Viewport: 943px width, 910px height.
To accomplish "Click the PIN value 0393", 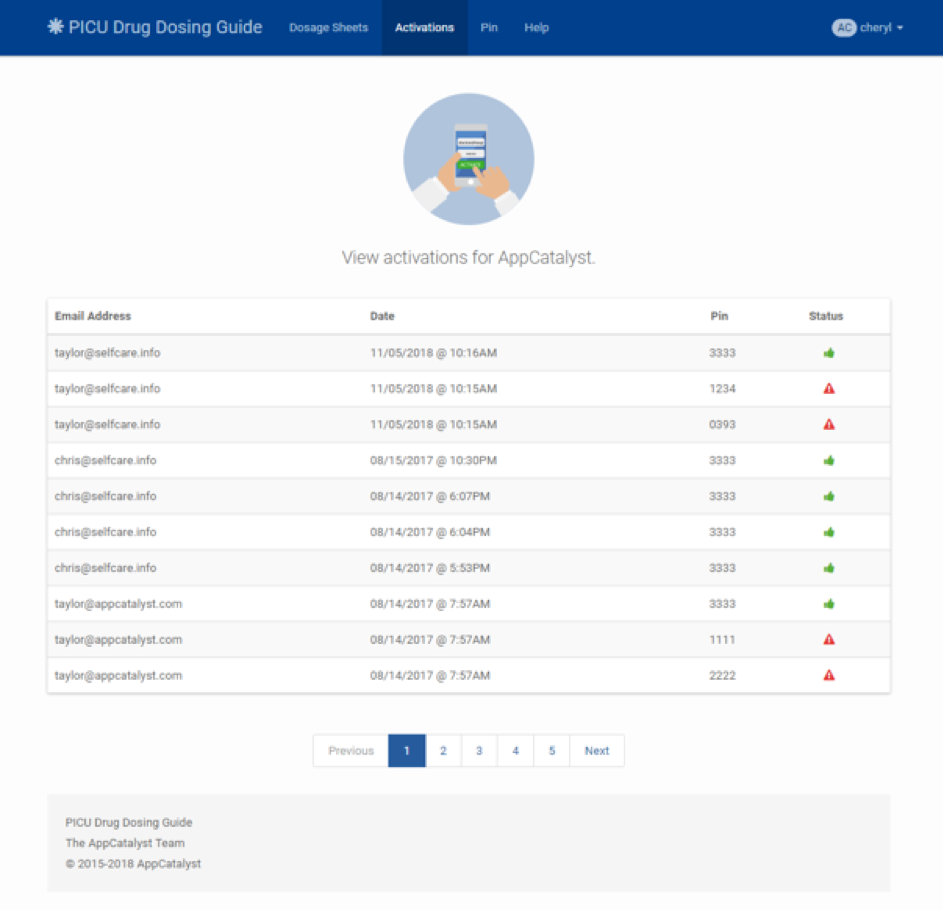I will click(x=722, y=425).
